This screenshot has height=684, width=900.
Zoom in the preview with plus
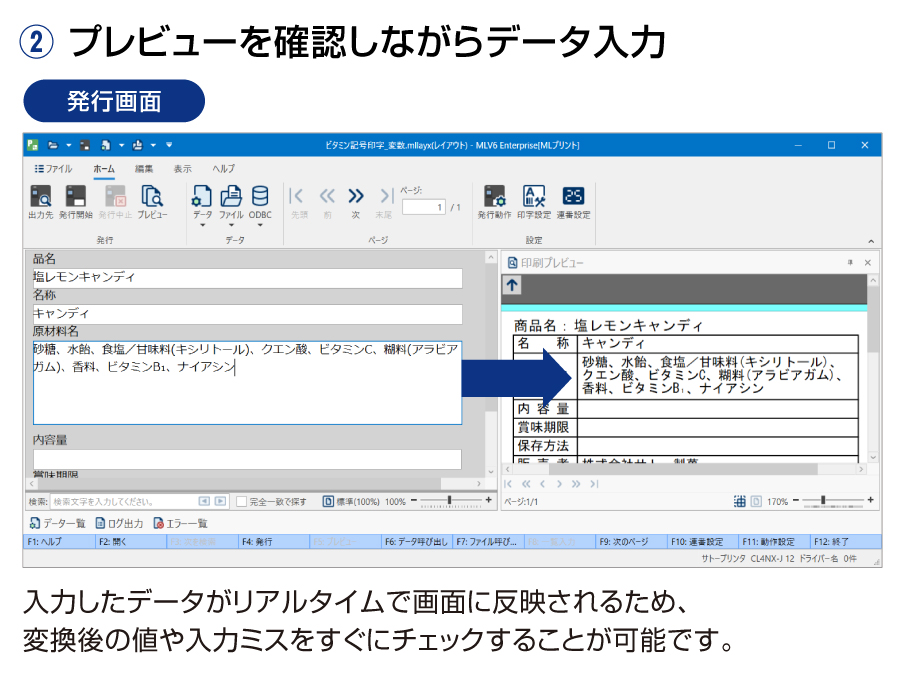[x=871, y=500]
